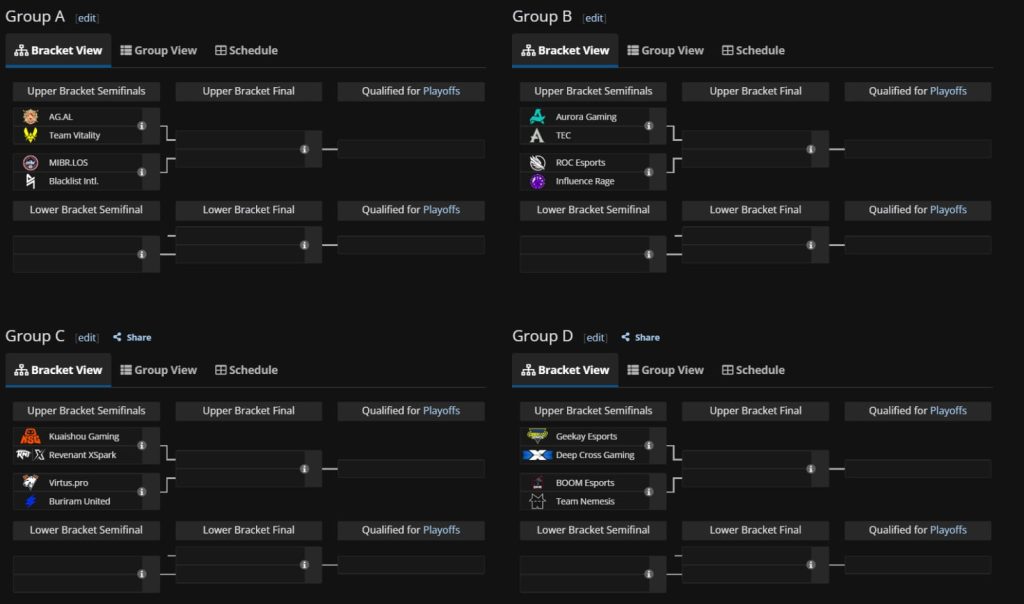1024x604 pixels.
Task: Open match info for BOOM Esports vs Team Nemesis
Action: 648,492
